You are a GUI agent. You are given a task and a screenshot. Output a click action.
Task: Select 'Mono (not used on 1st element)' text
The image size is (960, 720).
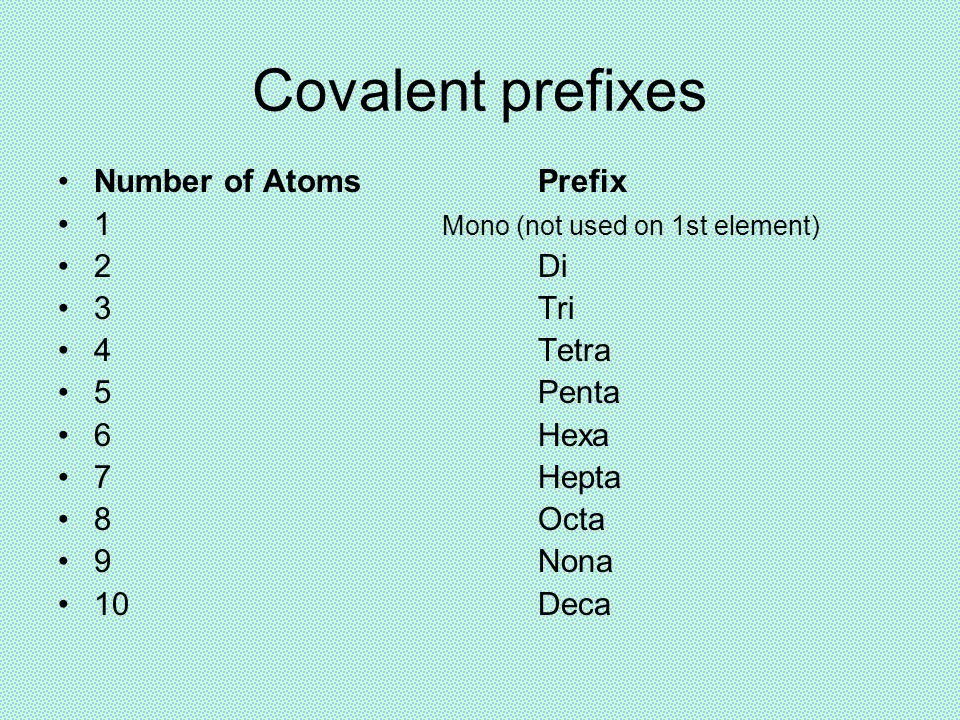point(631,226)
